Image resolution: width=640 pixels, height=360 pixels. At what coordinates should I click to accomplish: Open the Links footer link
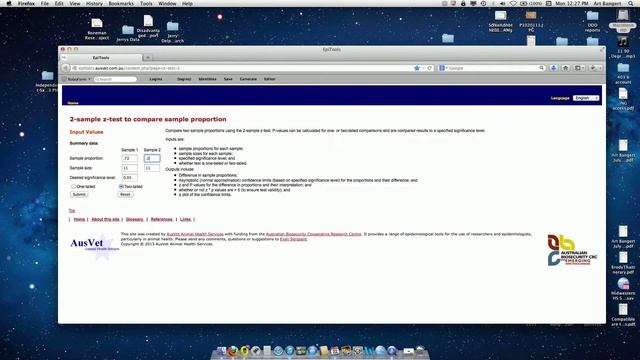(x=185, y=220)
